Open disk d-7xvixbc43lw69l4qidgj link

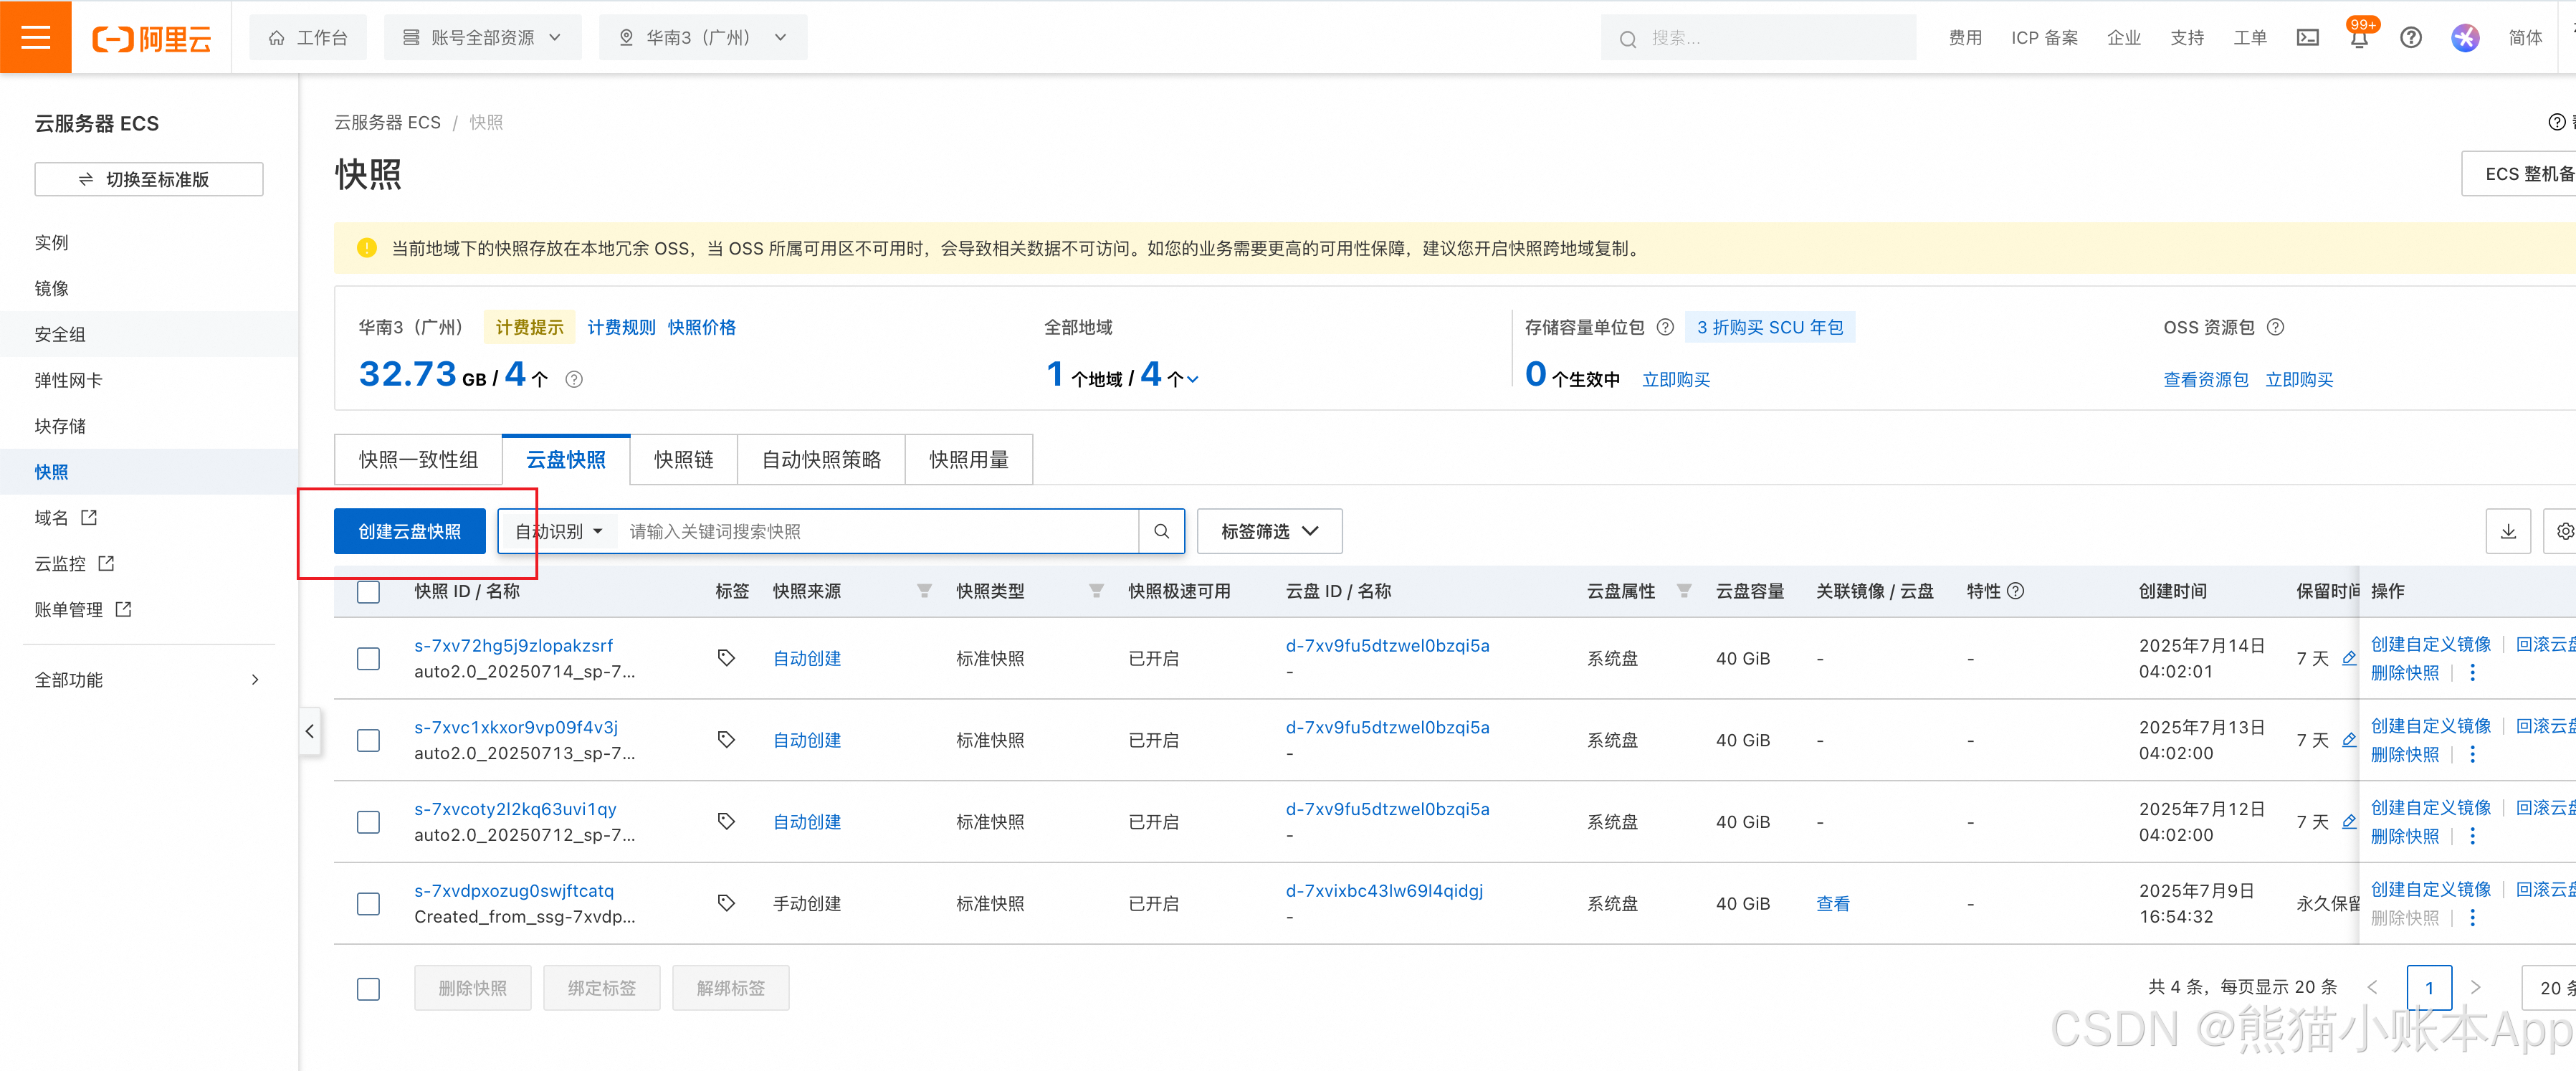pos(1384,890)
